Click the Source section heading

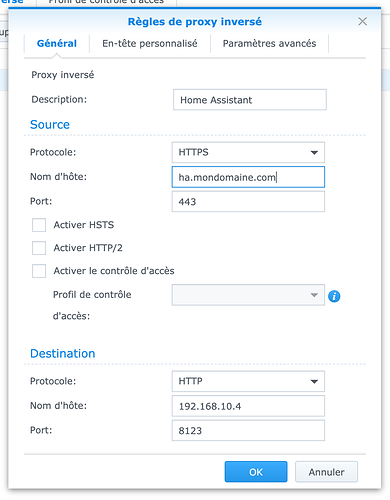50,125
